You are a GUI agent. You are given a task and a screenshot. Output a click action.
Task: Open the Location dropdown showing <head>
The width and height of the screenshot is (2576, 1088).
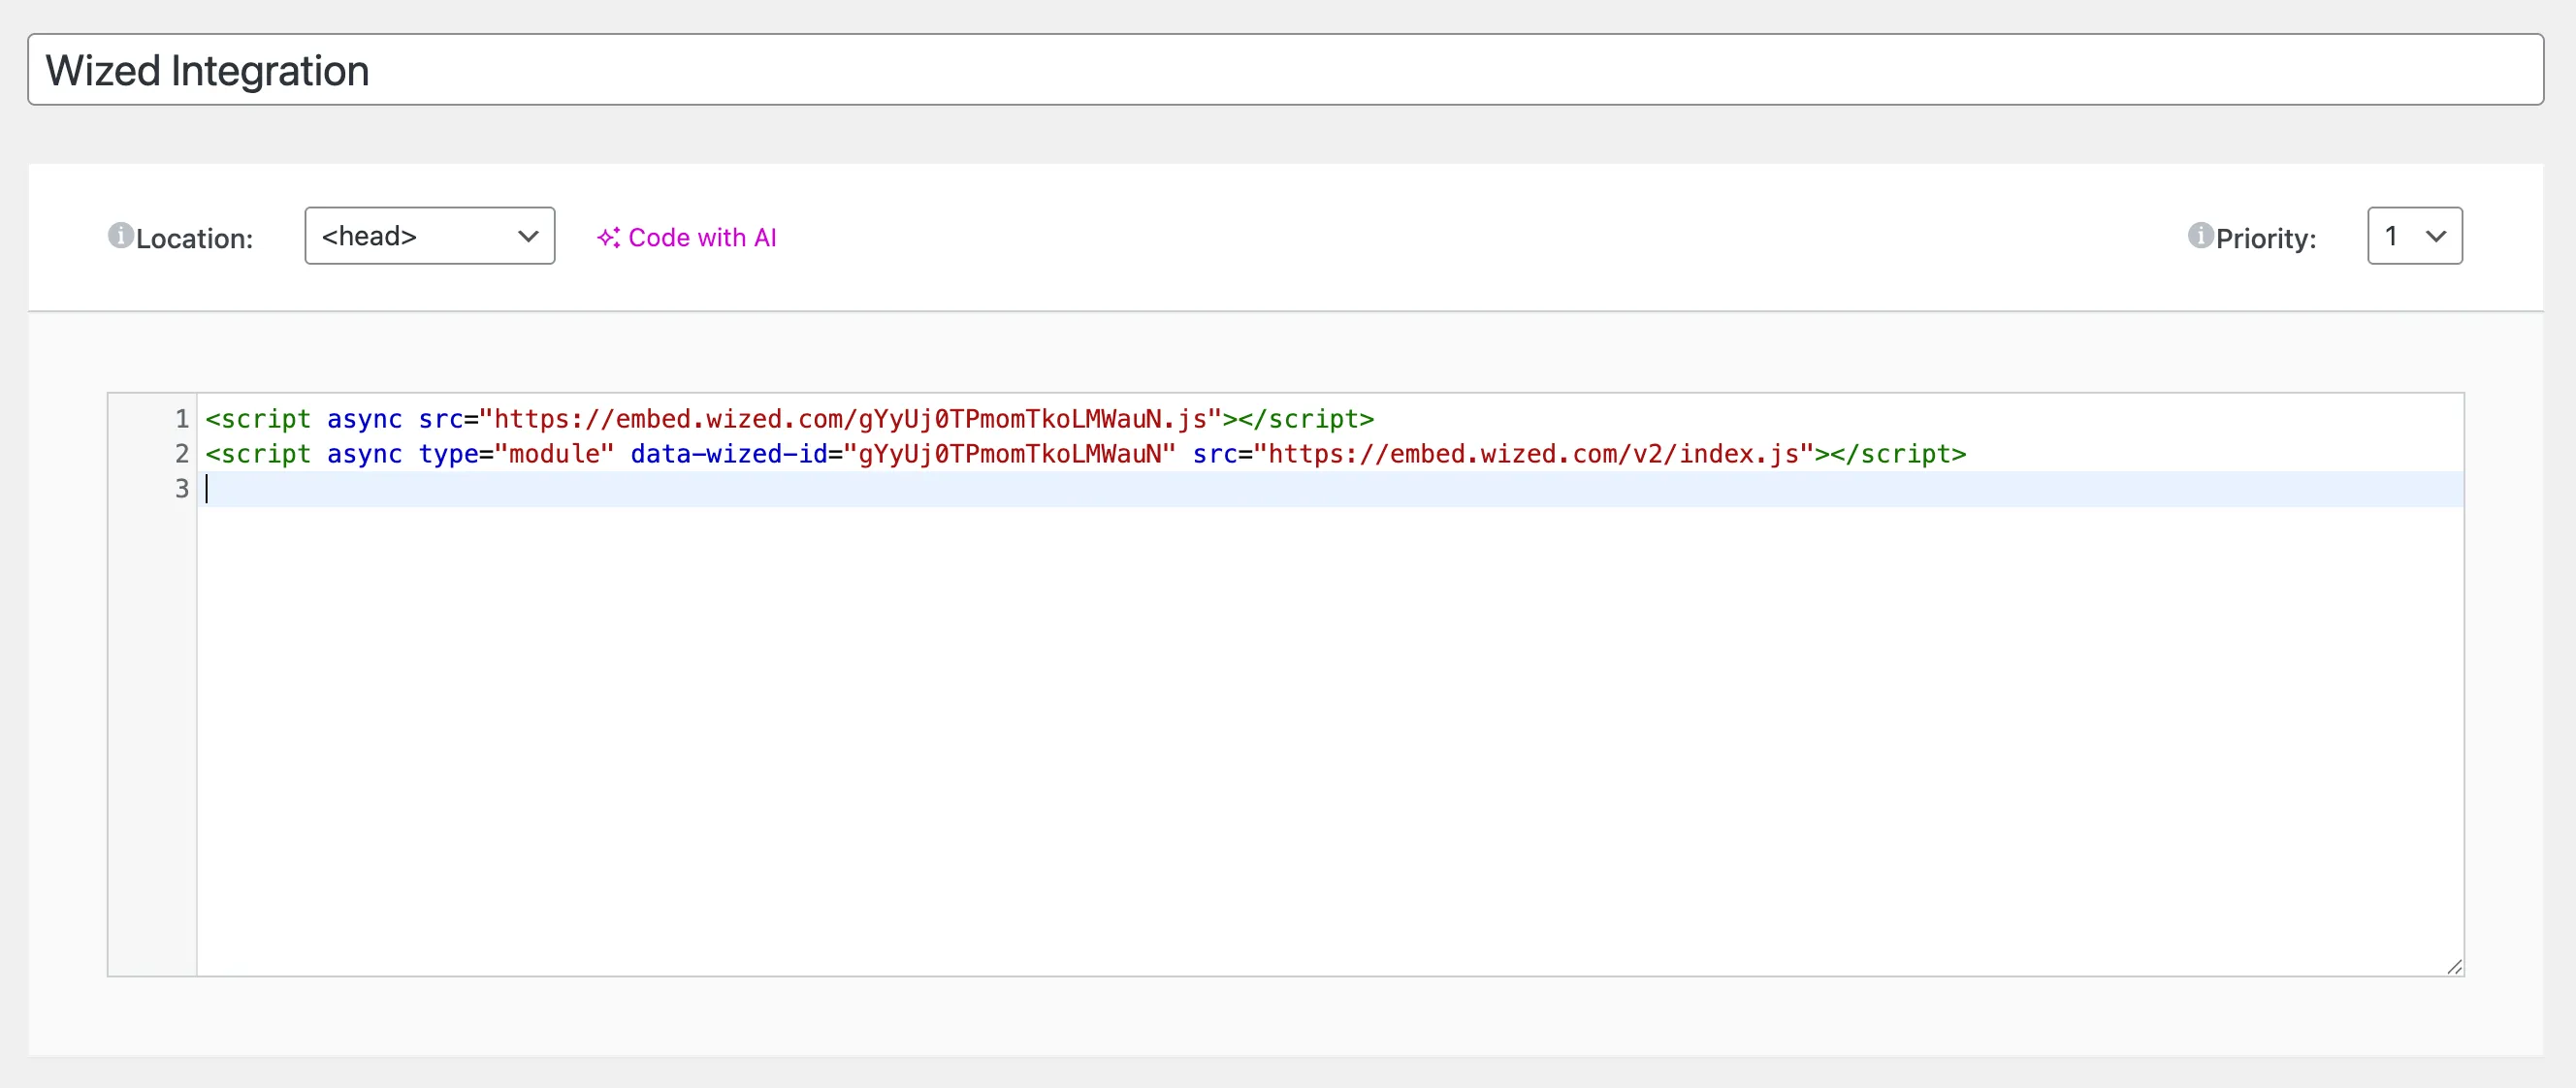click(429, 235)
